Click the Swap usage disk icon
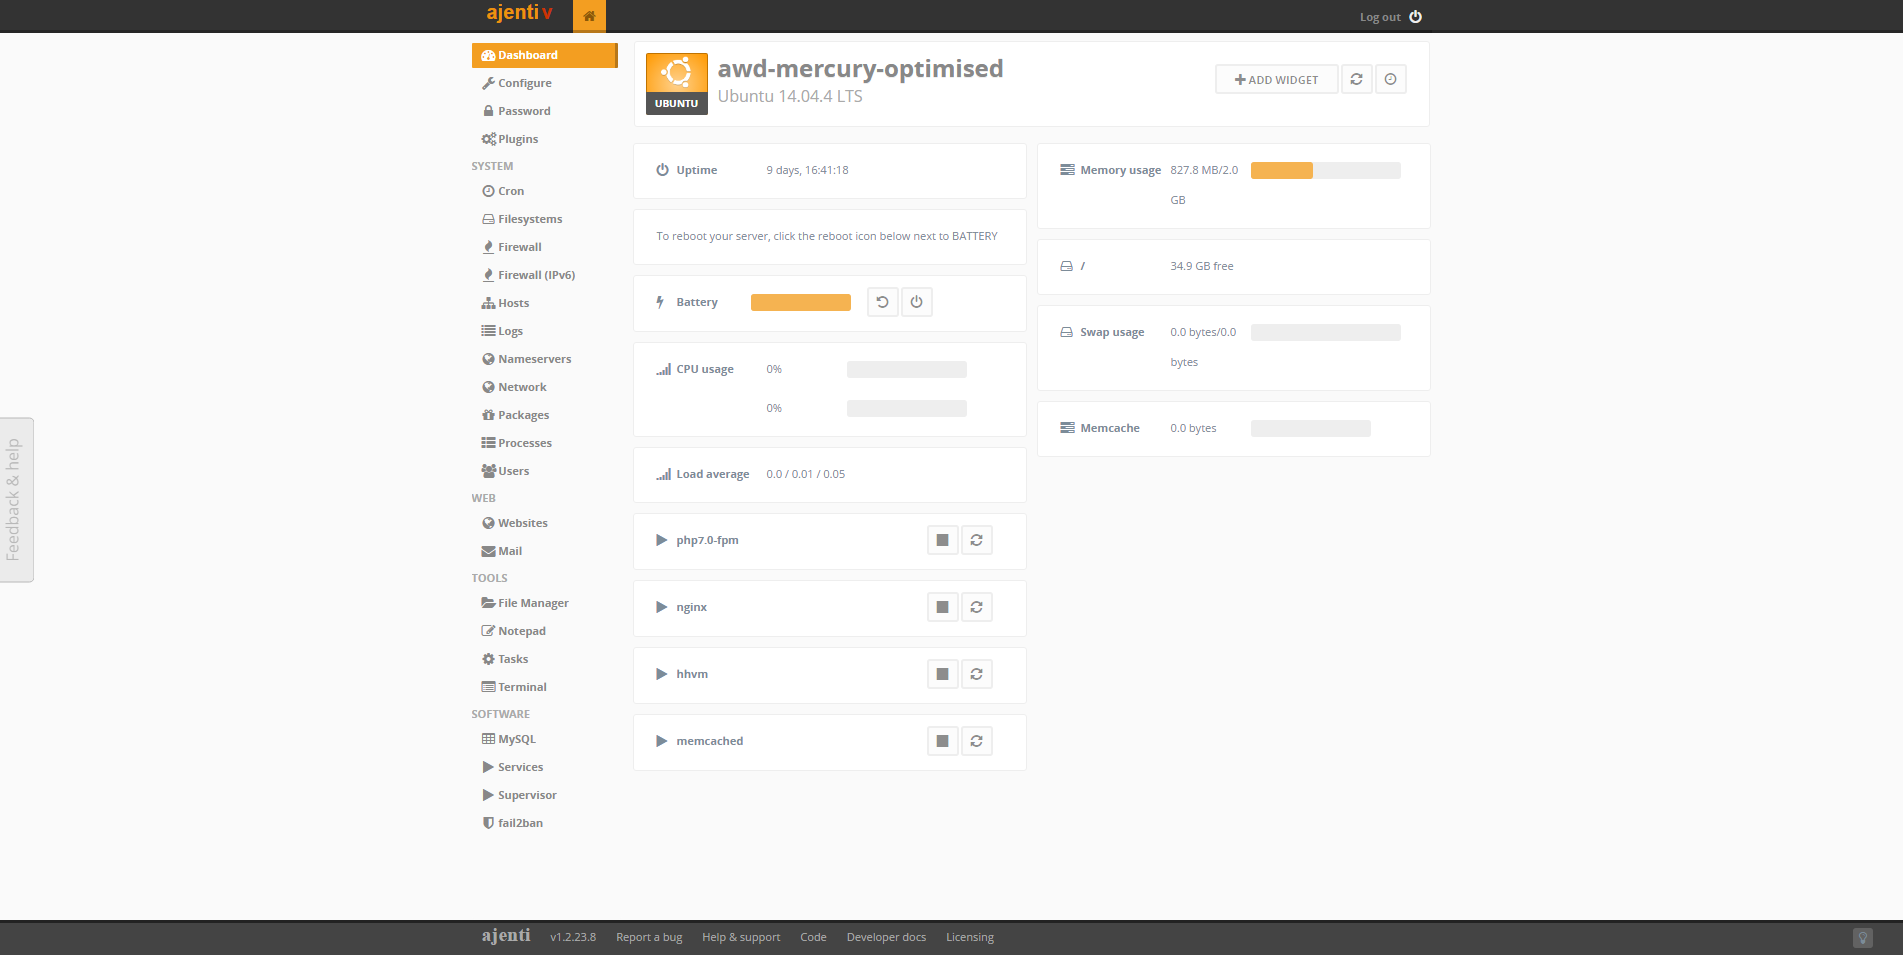Screen dimensions: 1903x955 coord(1067,332)
